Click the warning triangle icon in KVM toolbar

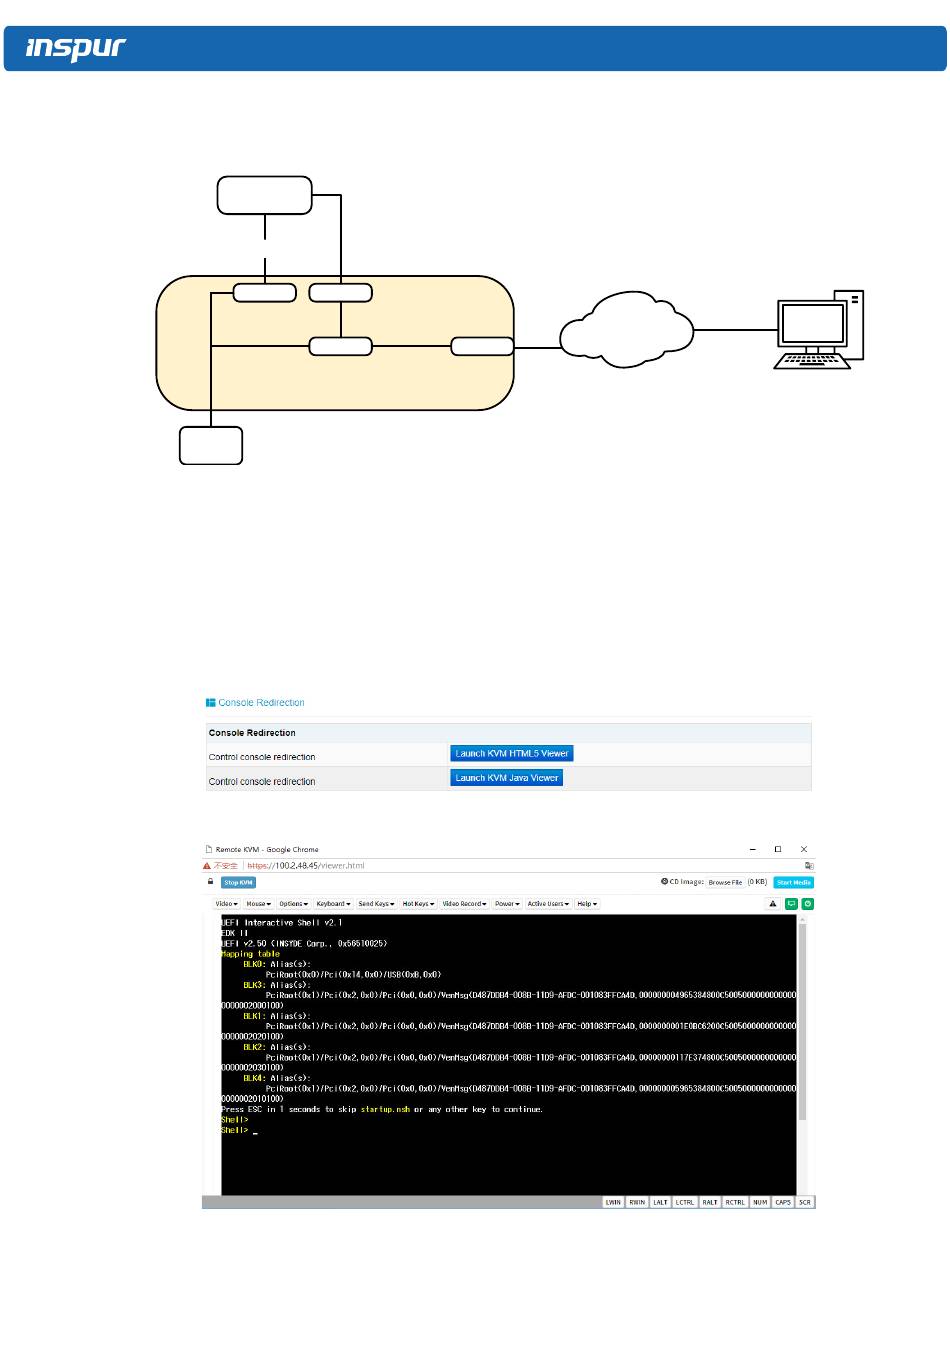(773, 904)
